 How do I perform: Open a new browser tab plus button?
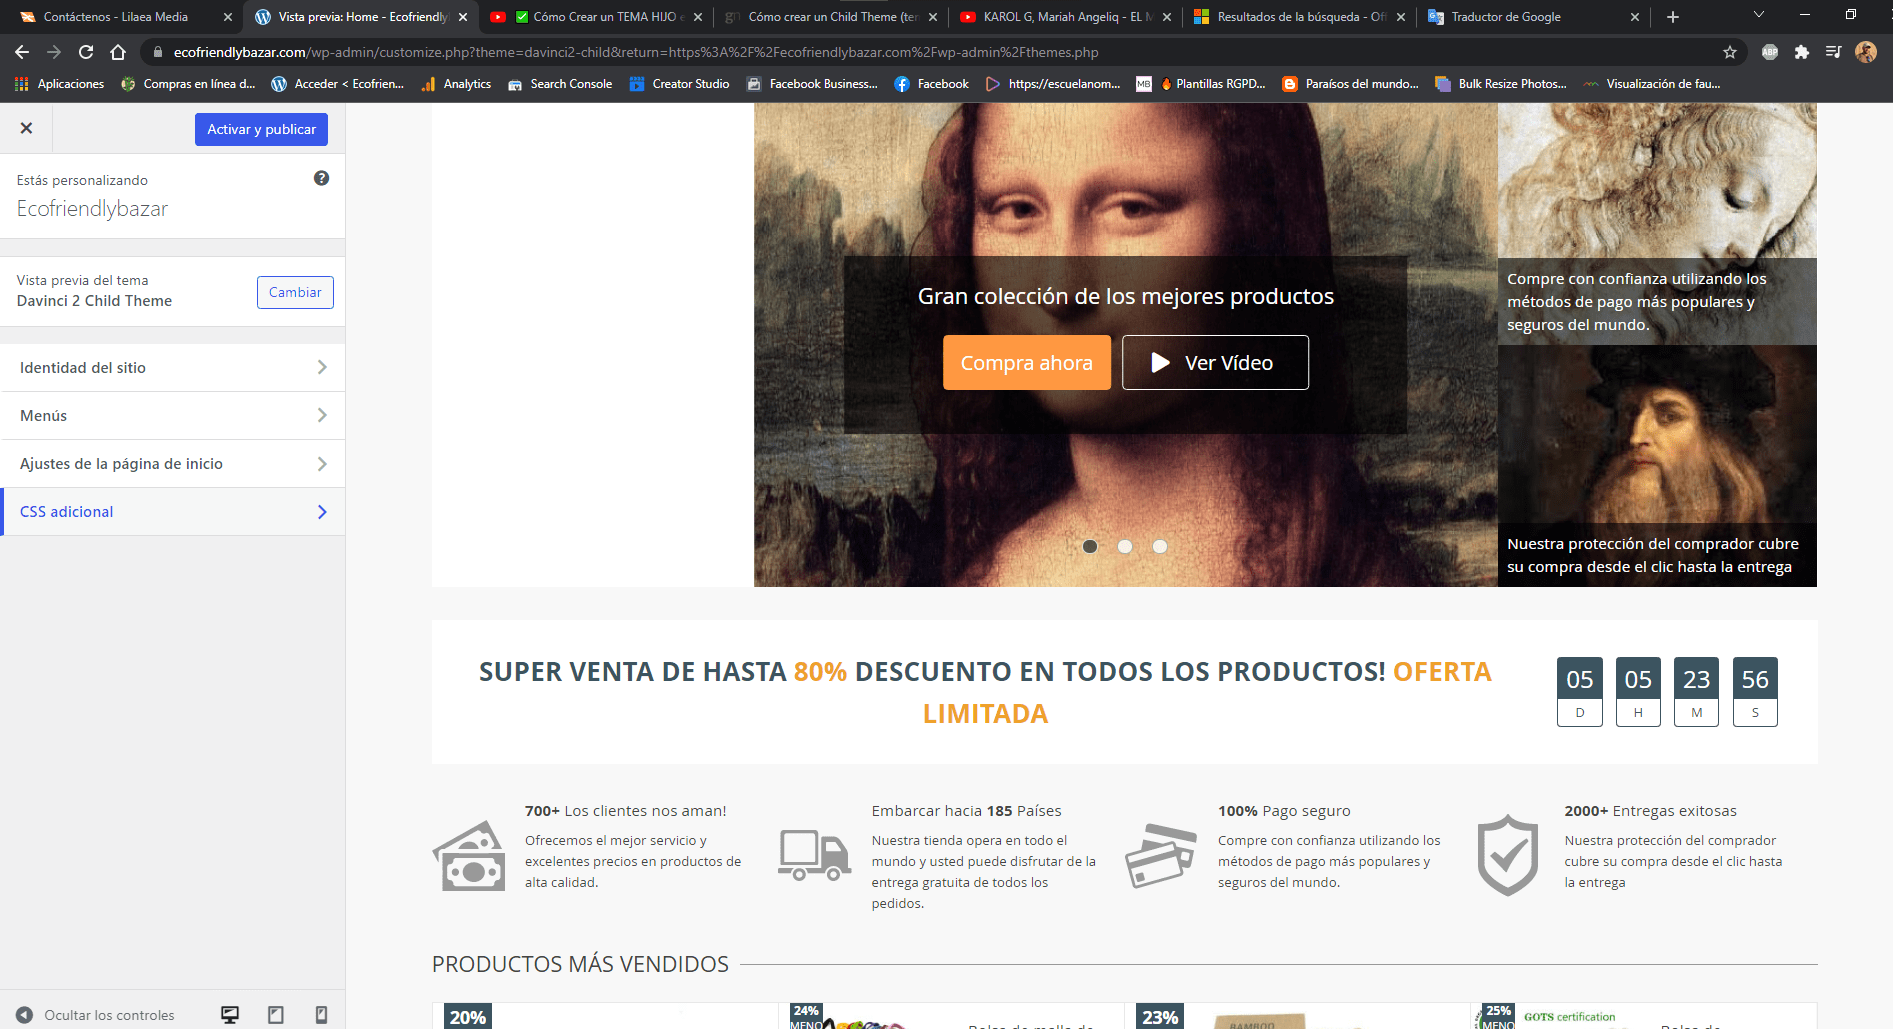click(1673, 17)
